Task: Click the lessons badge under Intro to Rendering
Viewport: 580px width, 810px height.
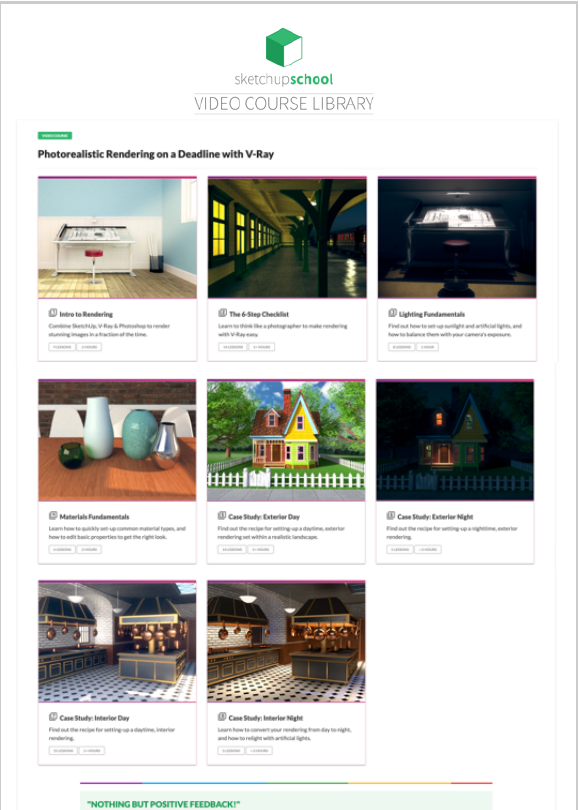Action: click(x=62, y=347)
